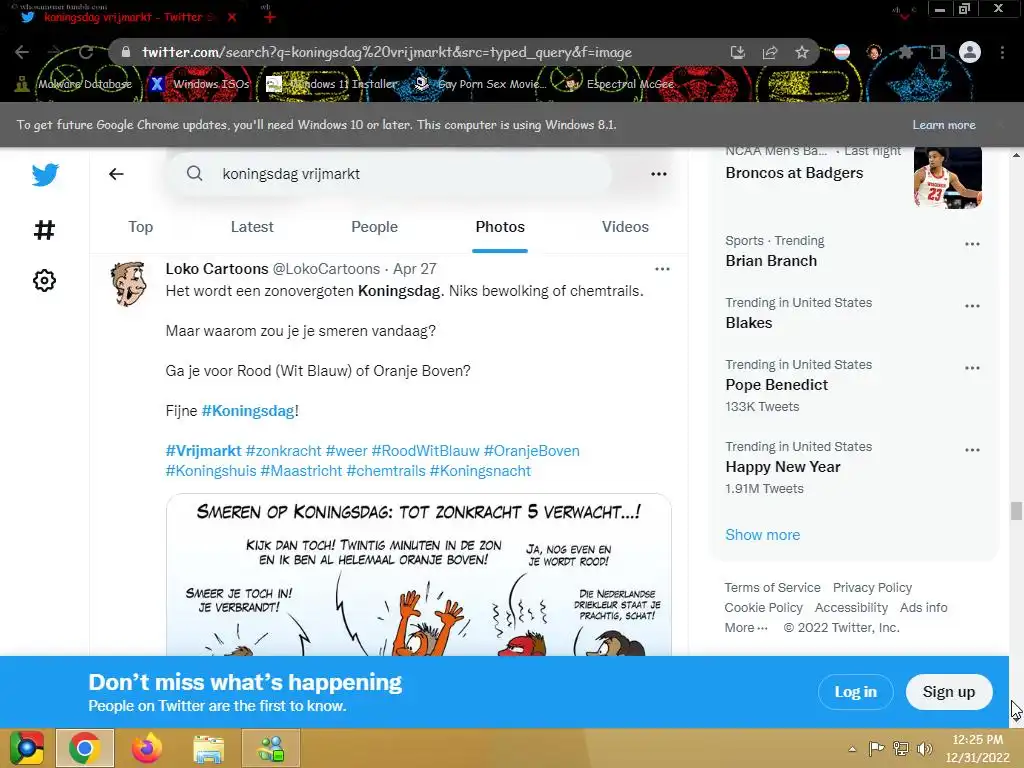
Task: Go back with the search page arrow
Action: tap(116, 174)
